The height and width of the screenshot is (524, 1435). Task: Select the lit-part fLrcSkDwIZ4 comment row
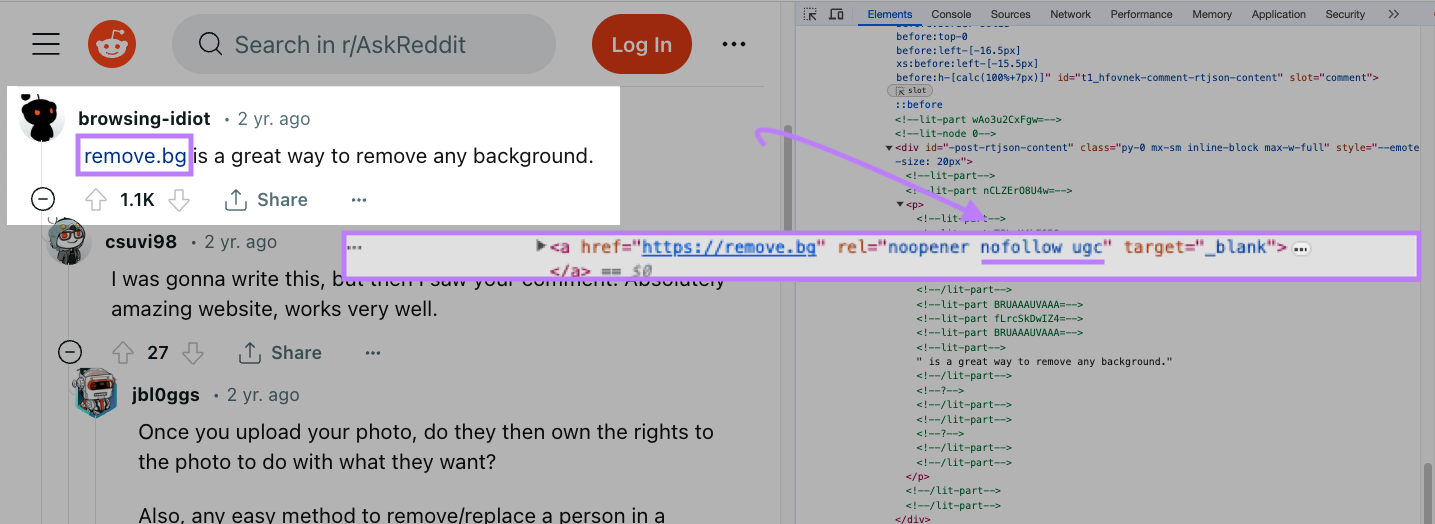[x=999, y=319]
